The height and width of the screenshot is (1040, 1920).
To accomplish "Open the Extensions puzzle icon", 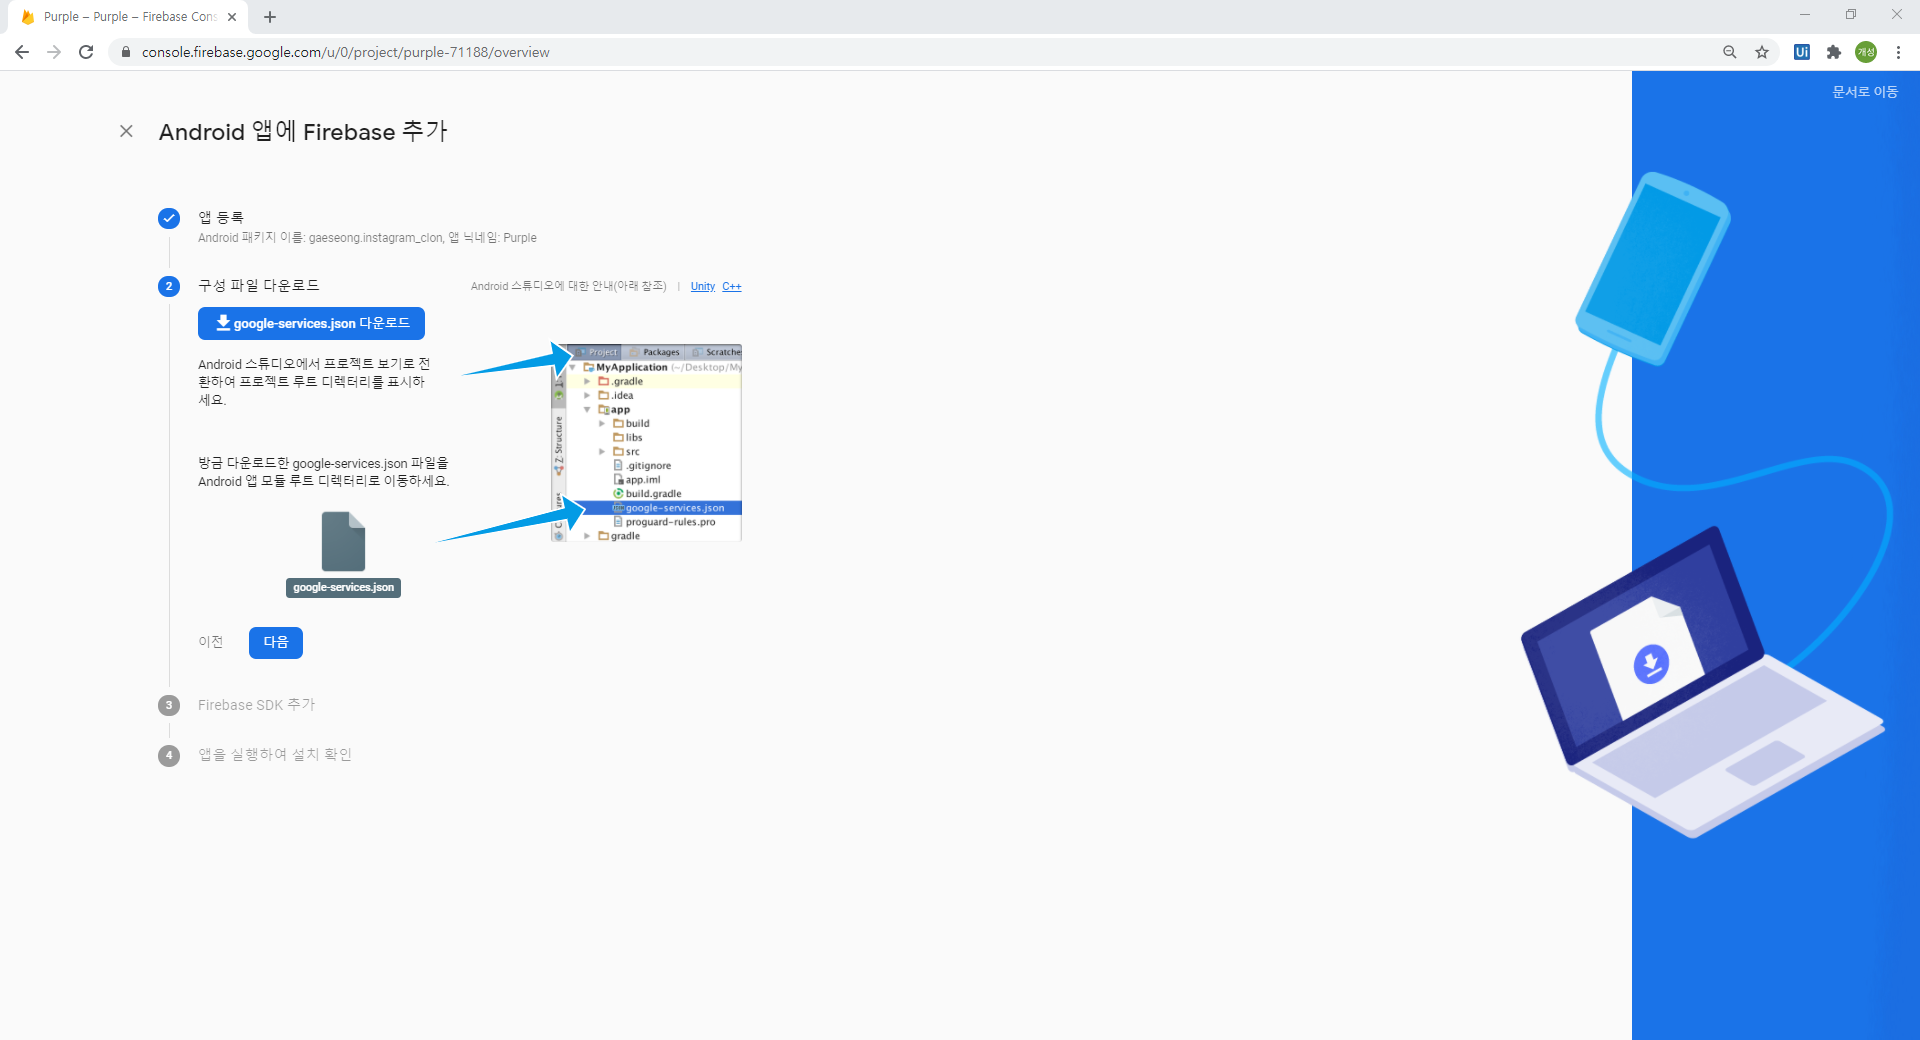I will coord(1834,52).
